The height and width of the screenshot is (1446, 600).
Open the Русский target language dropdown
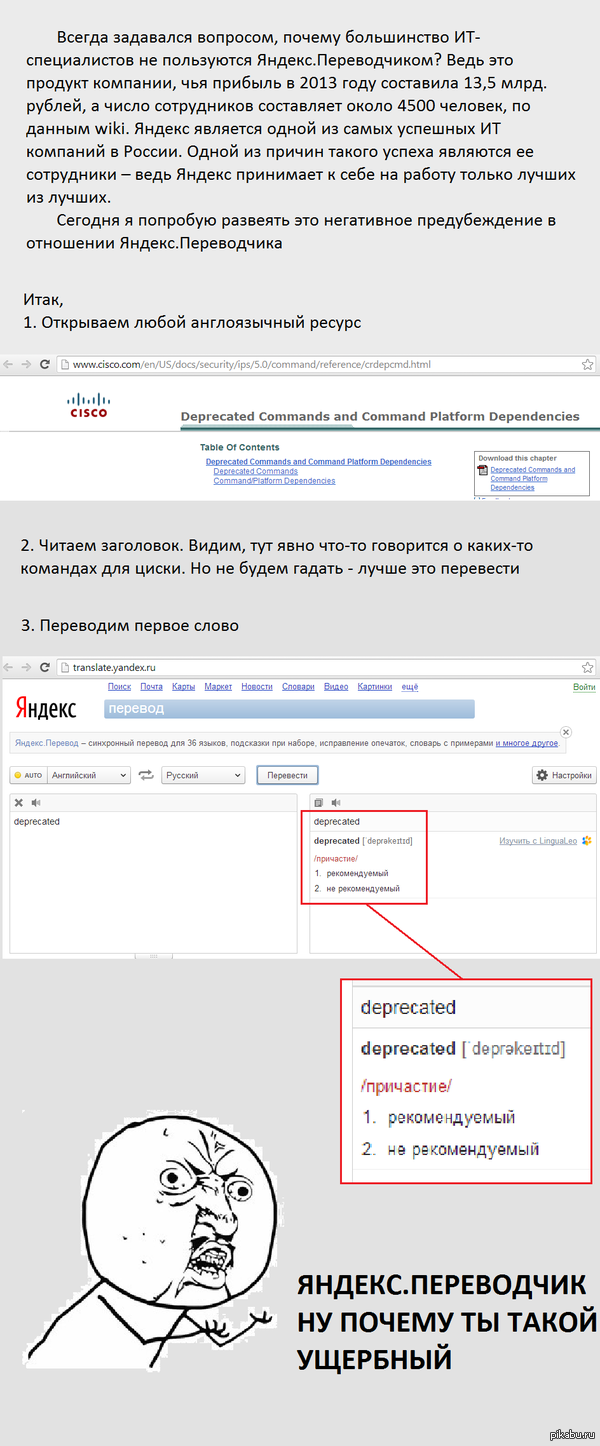click(x=204, y=775)
